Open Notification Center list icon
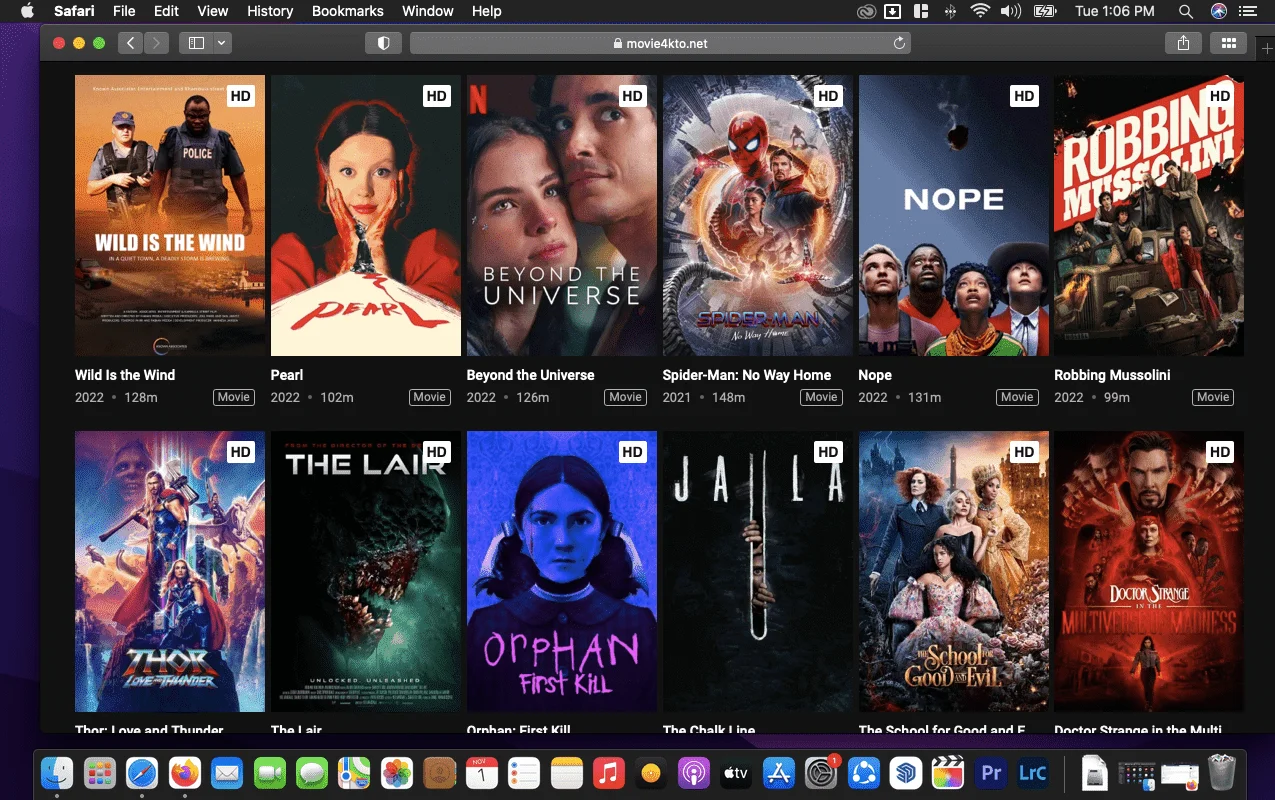Image resolution: width=1275 pixels, height=800 pixels. pyautogui.click(x=1247, y=11)
